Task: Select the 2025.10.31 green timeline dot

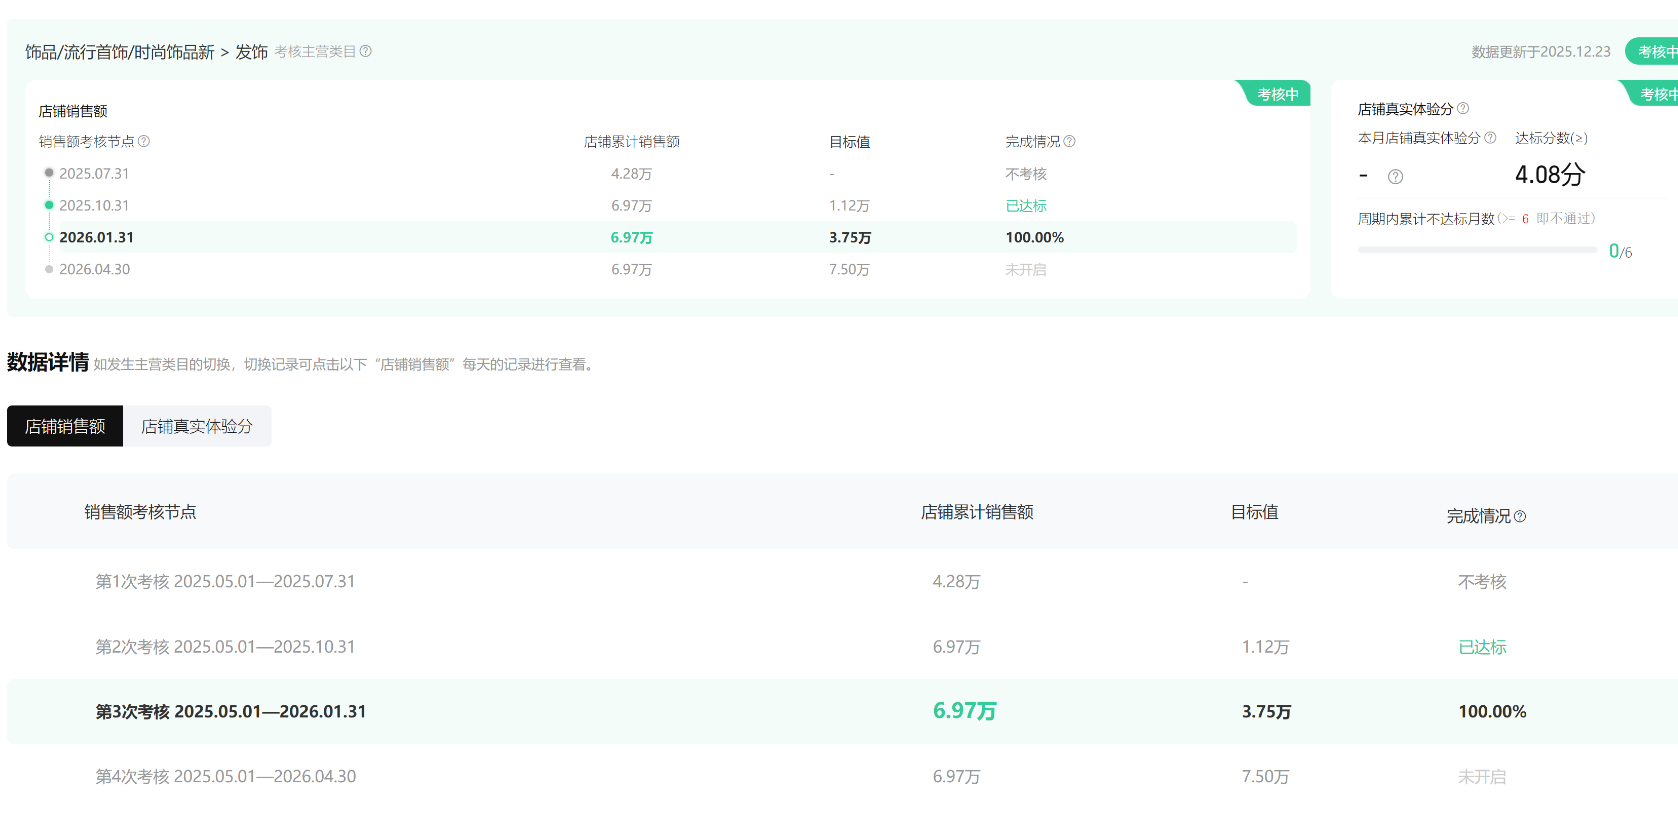Action: click(49, 205)
